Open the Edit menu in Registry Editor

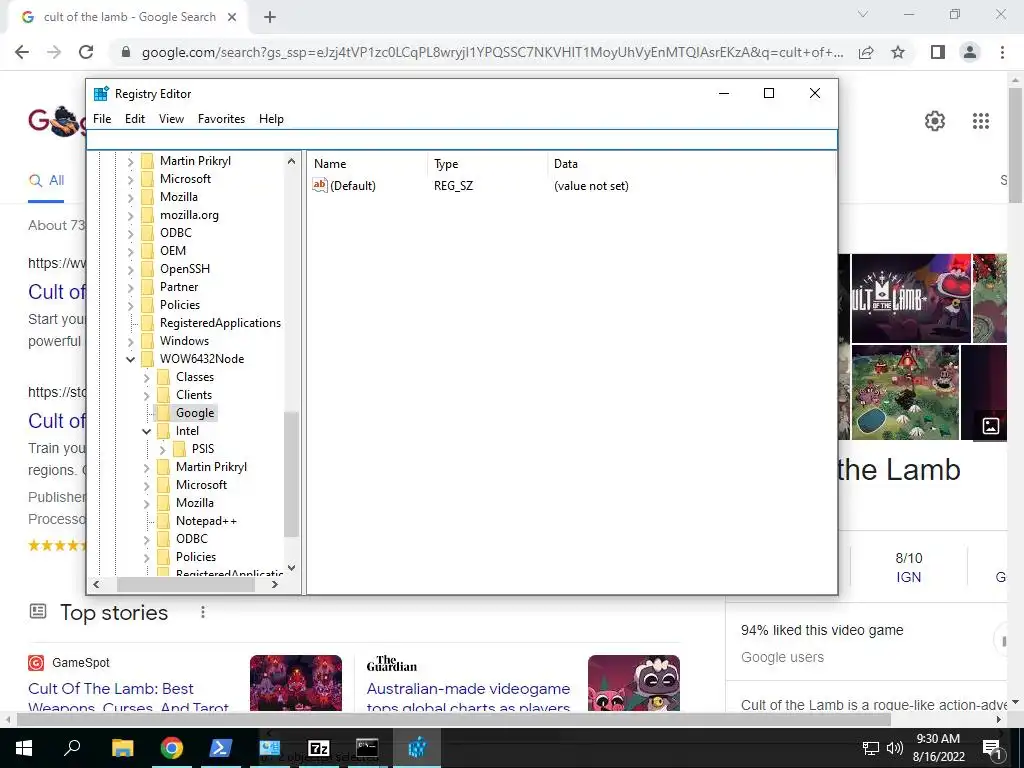tap(135, 119)
